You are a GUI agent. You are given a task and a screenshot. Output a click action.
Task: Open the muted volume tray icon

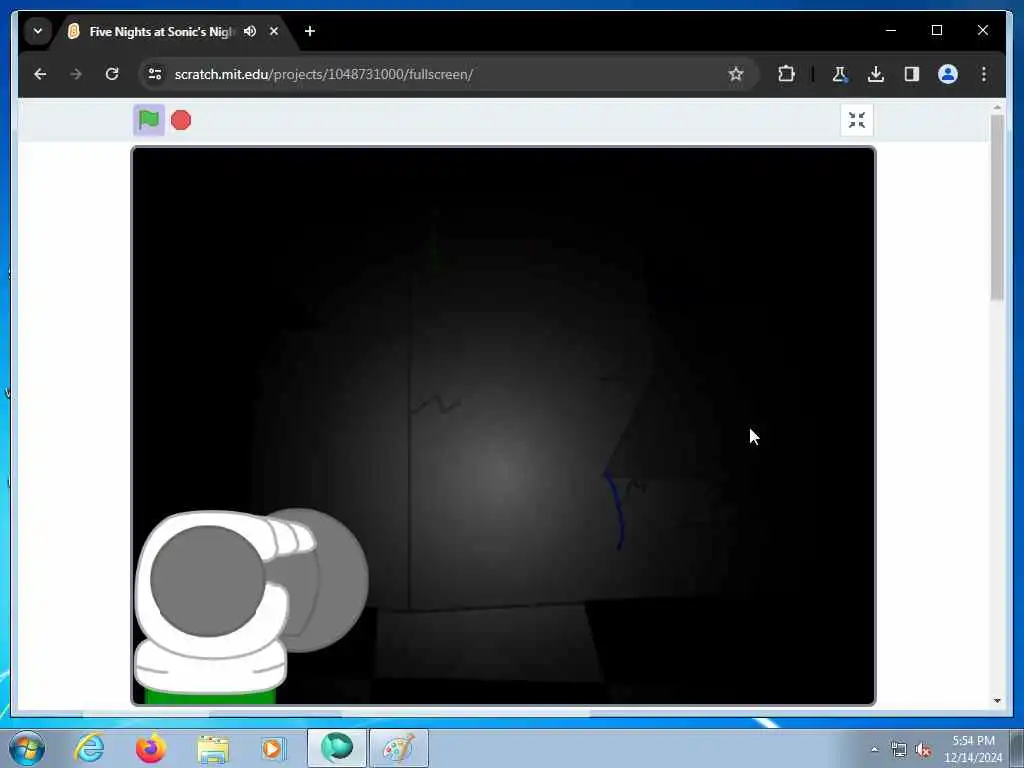click(923, 750)
